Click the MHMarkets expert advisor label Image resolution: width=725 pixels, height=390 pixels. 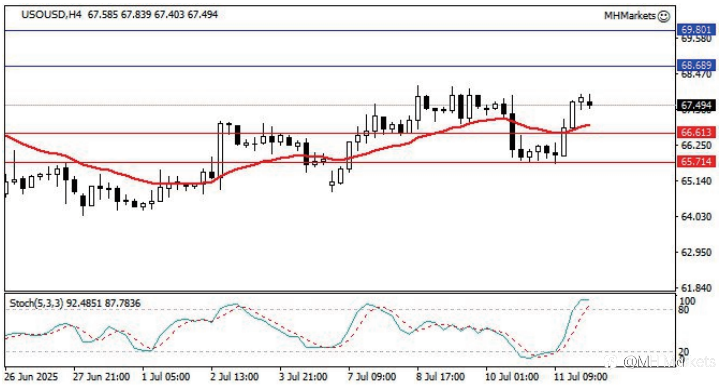pyautogui.click(x=630, y=16)
